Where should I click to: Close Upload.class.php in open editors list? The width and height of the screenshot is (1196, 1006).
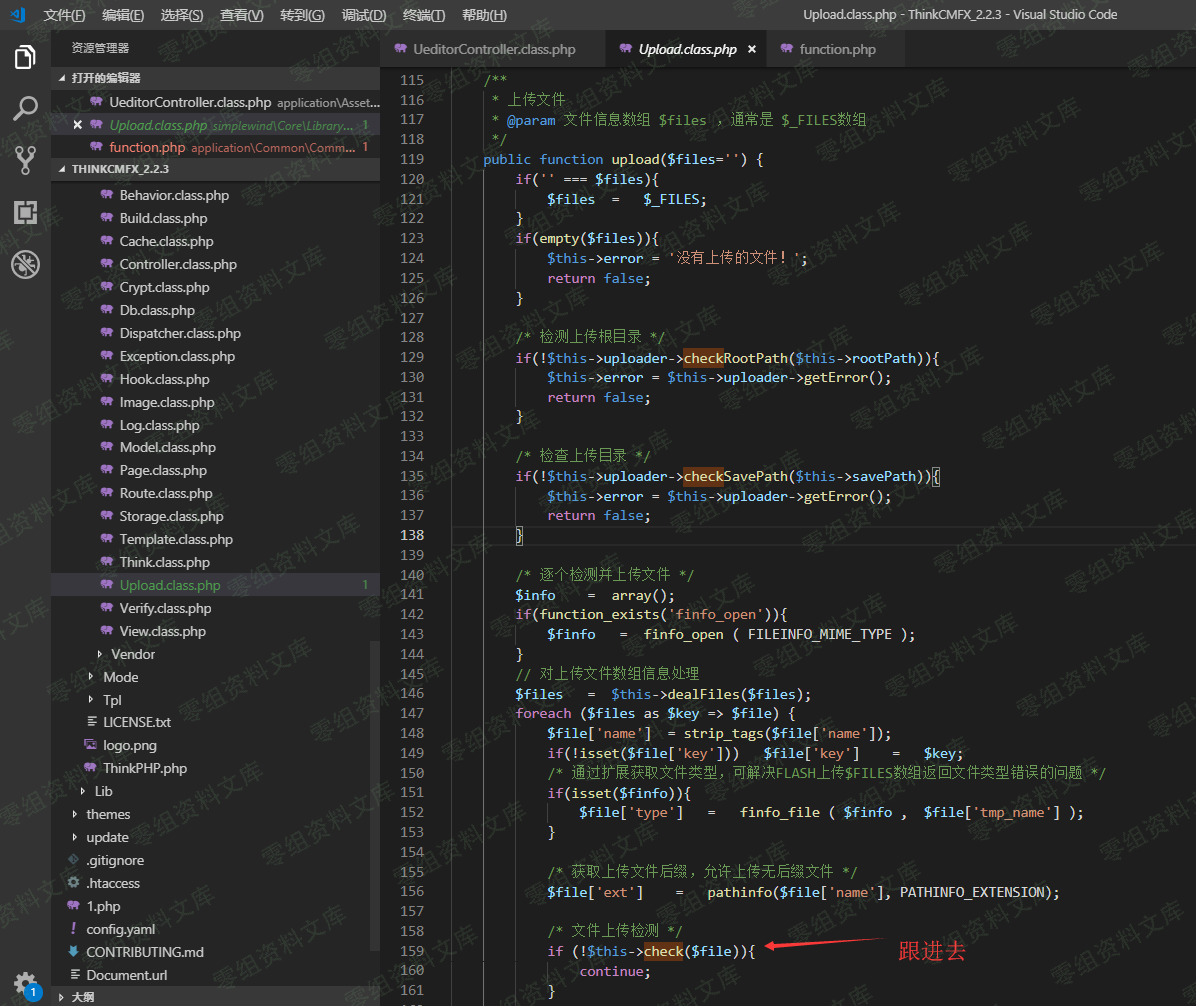(x=77, y=125)
